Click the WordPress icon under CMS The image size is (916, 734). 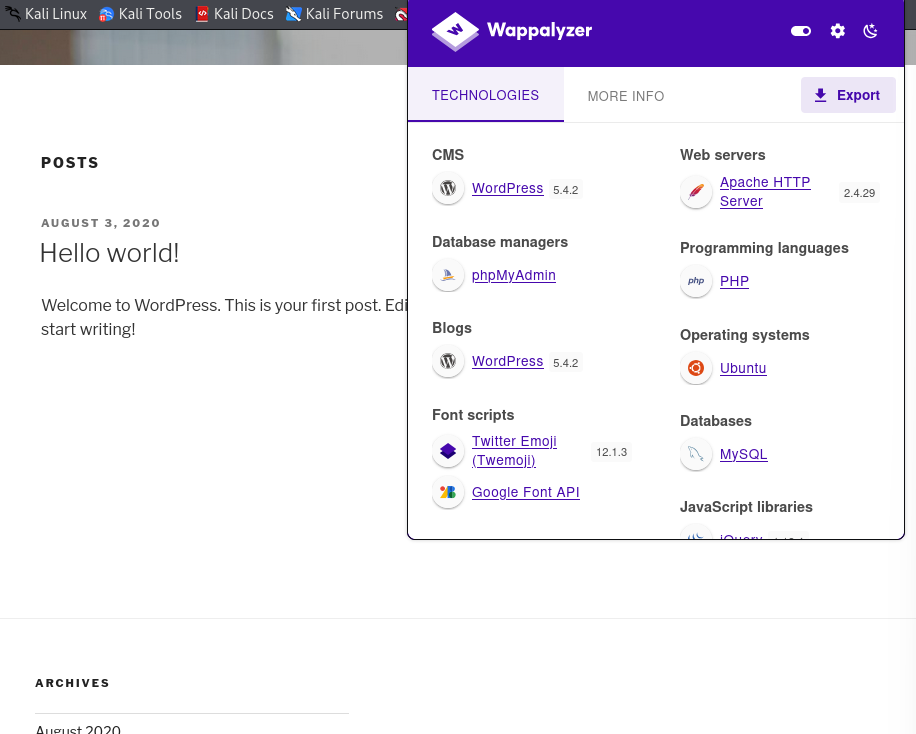click(x=448, y=188)
